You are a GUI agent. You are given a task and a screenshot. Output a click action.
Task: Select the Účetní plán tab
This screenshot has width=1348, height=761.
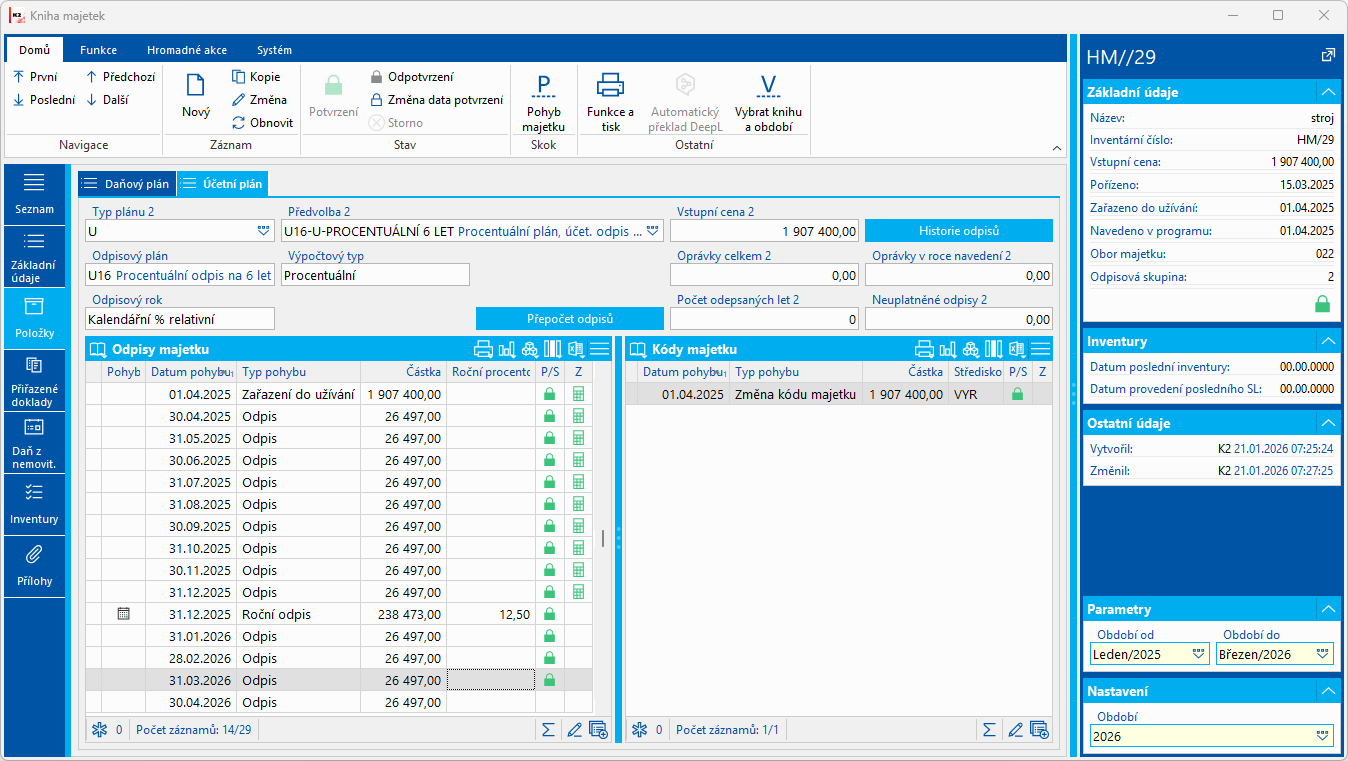[x=223, y=184]
